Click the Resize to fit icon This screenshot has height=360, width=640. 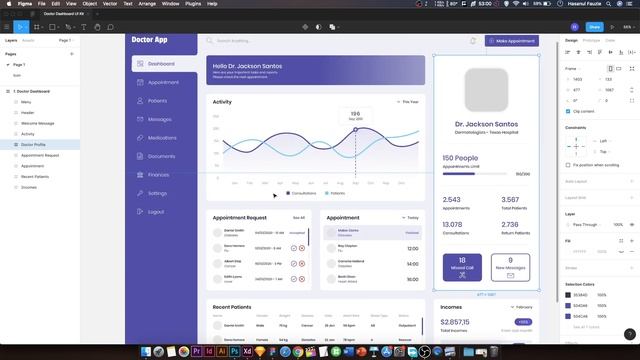tap(632, 69)
